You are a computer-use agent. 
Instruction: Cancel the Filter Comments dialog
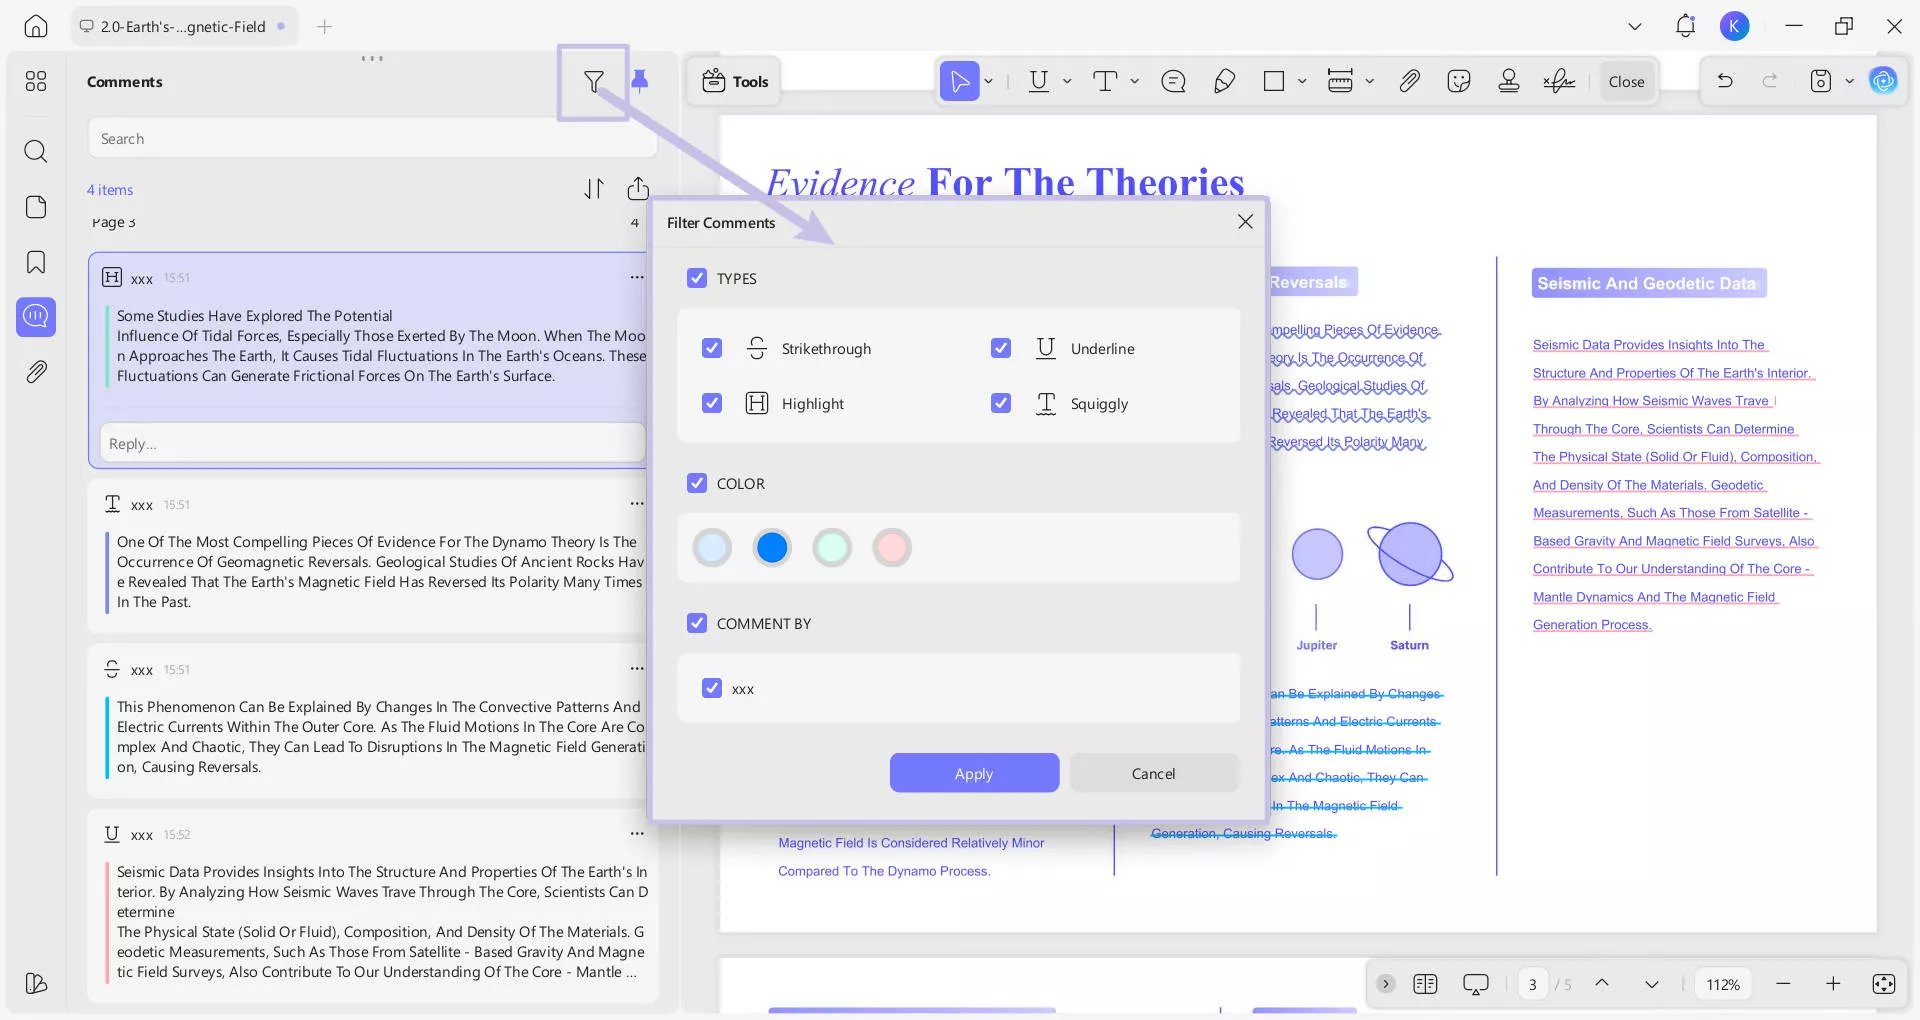1153,773
